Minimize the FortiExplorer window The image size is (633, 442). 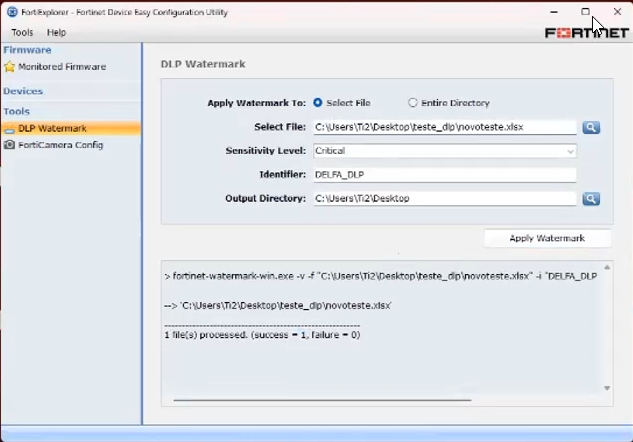554,12
